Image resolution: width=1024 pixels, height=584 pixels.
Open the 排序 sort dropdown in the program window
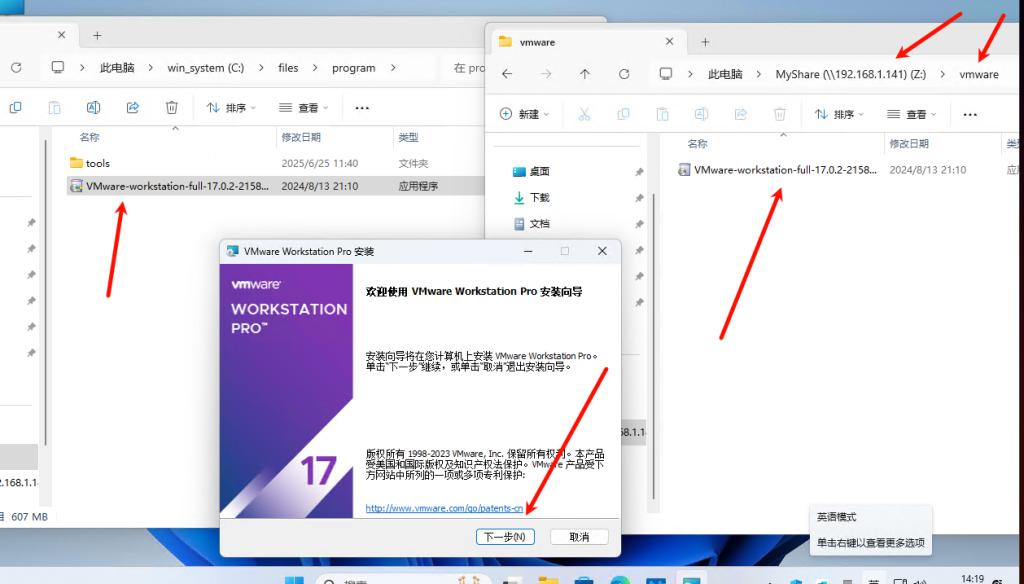pyautogui.click(x=231, y=108)
